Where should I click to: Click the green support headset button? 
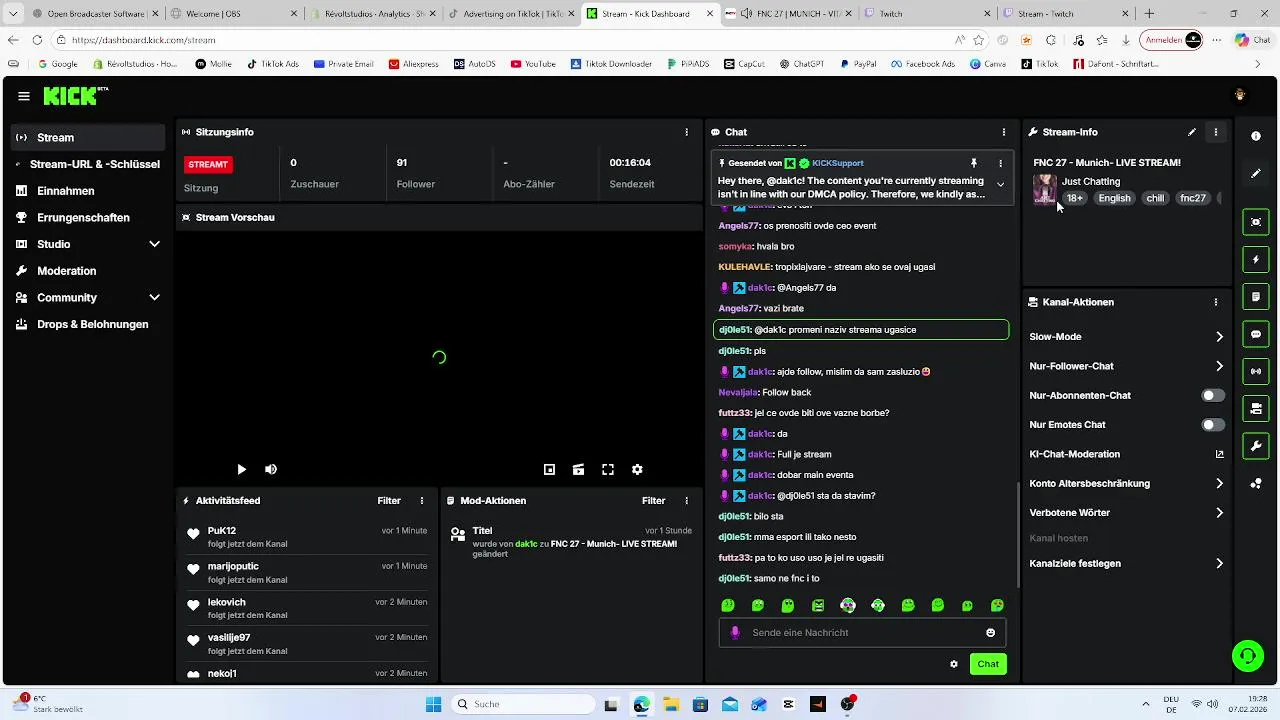tap(1247, 656)
